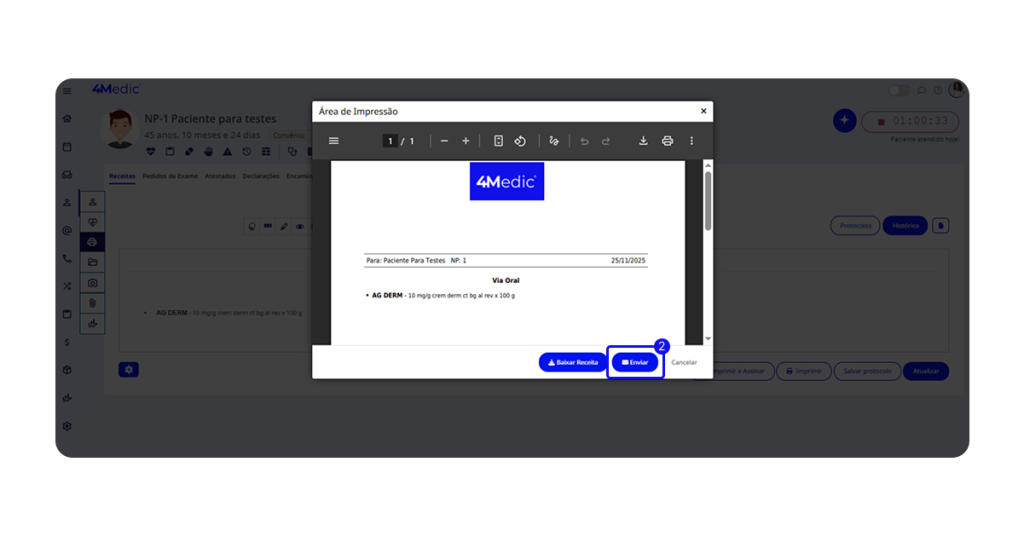1024x537 pixels.
Task: Close the Área de Impressão dialog
Action: click(x=703, y=111)
